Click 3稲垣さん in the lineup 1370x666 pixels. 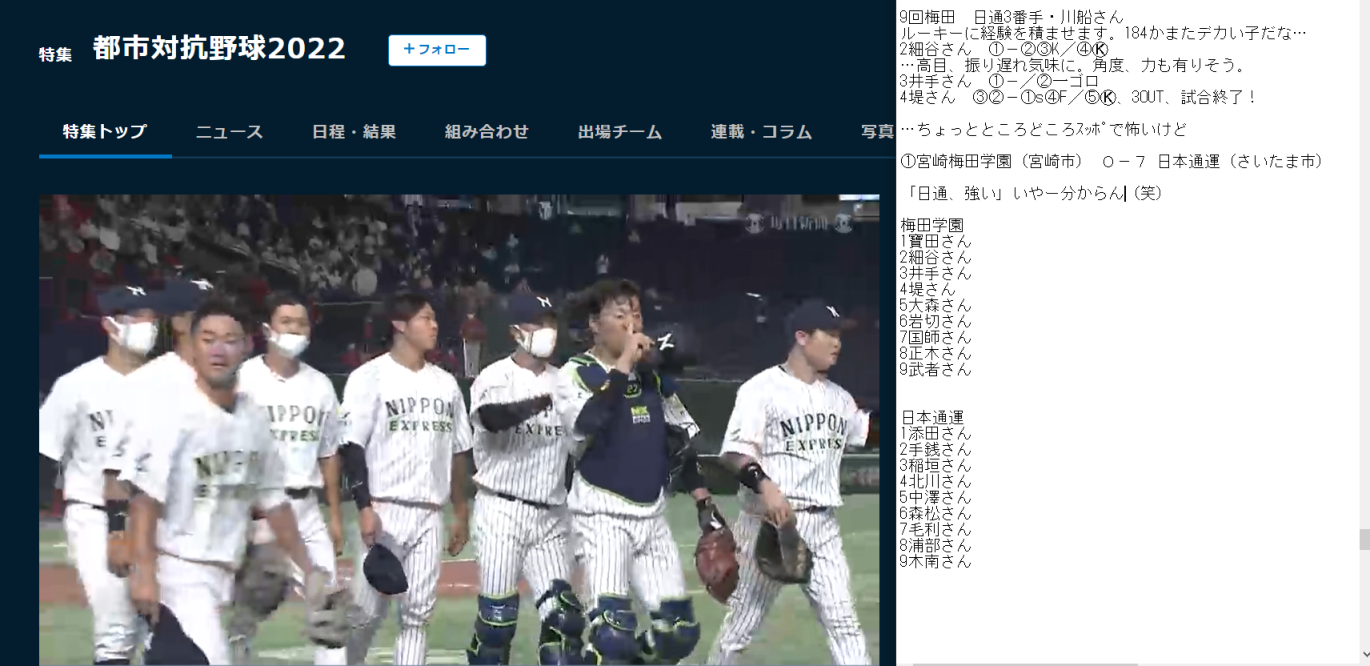click(x=935, y=465)
